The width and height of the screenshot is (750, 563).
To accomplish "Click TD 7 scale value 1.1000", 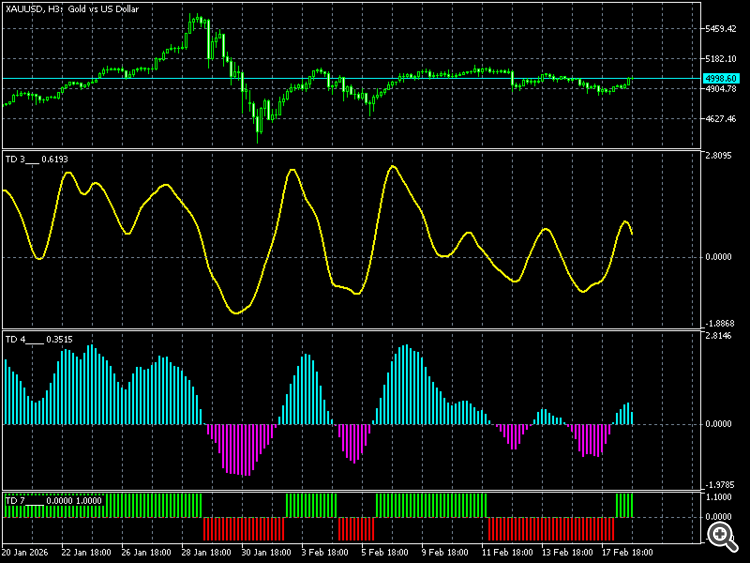I will pyautogui.click(x=718, y=497).
